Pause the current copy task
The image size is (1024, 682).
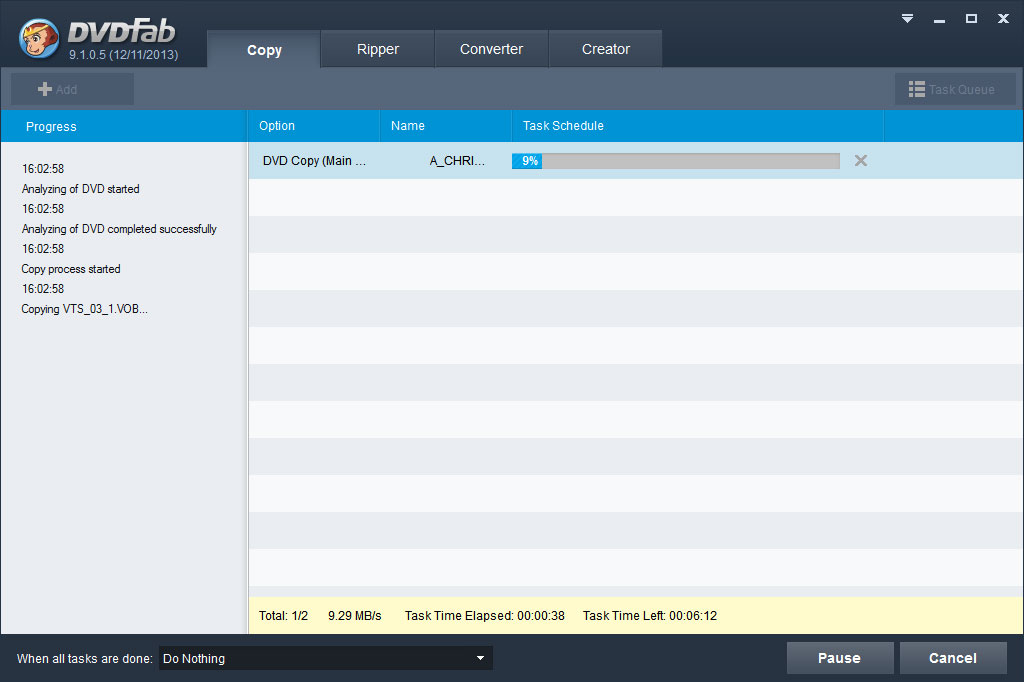840,658
